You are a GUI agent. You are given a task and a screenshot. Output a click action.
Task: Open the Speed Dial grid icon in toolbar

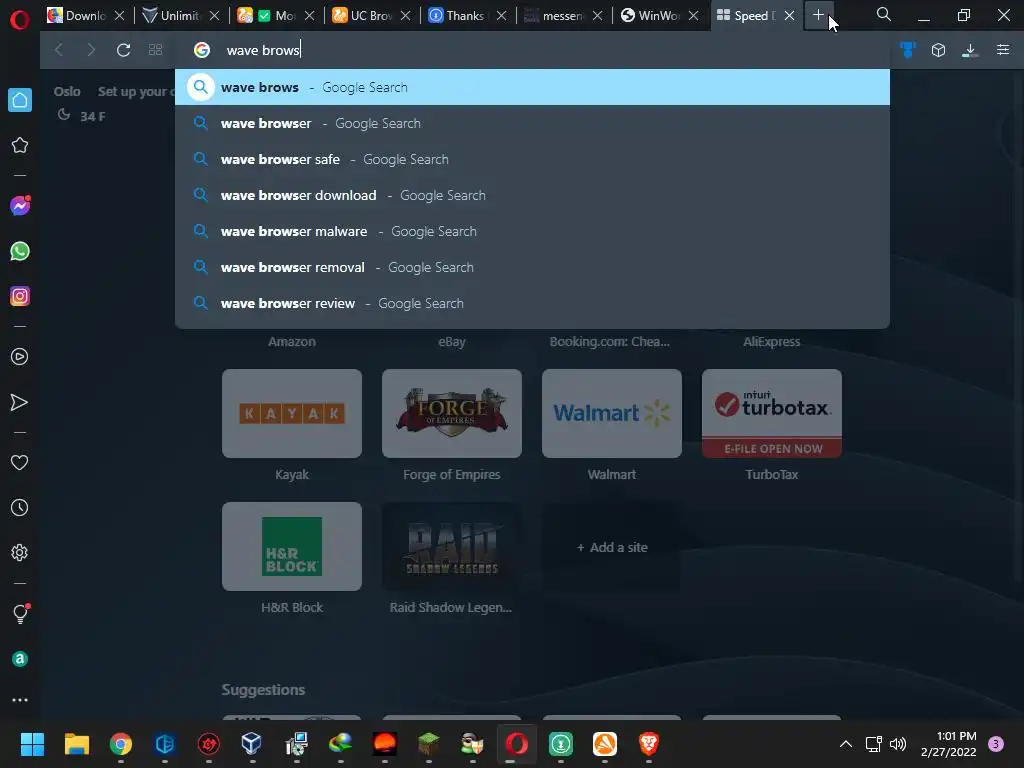pos(155,50)
